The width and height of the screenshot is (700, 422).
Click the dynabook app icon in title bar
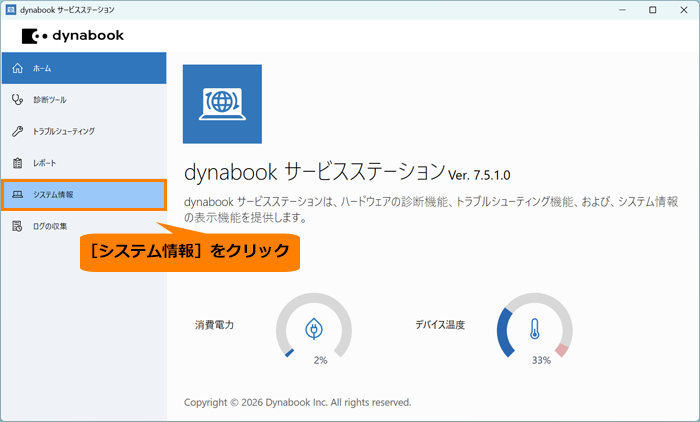click(11, 10)
